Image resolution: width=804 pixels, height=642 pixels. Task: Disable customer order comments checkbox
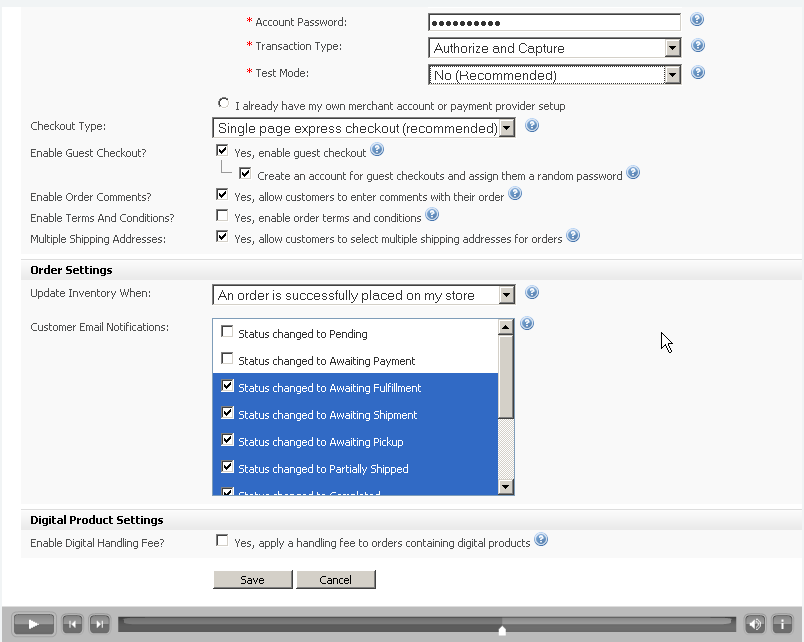click(x=222, y=194)
